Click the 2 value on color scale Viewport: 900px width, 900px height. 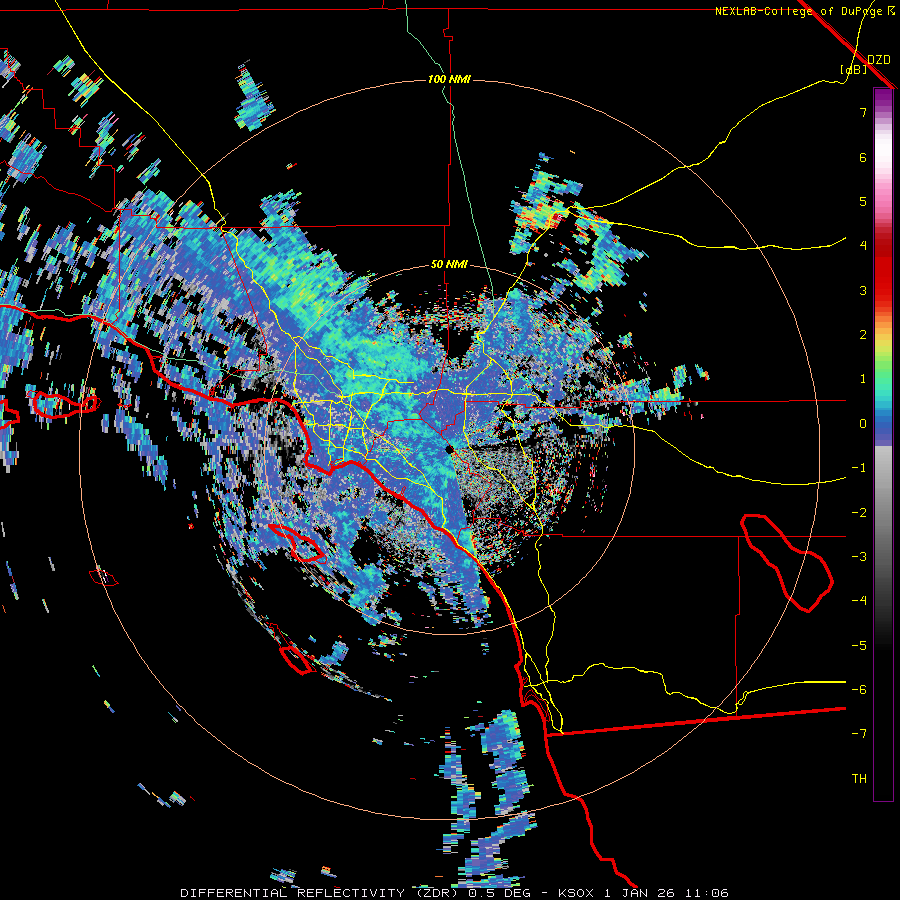[x=863, y=335]
